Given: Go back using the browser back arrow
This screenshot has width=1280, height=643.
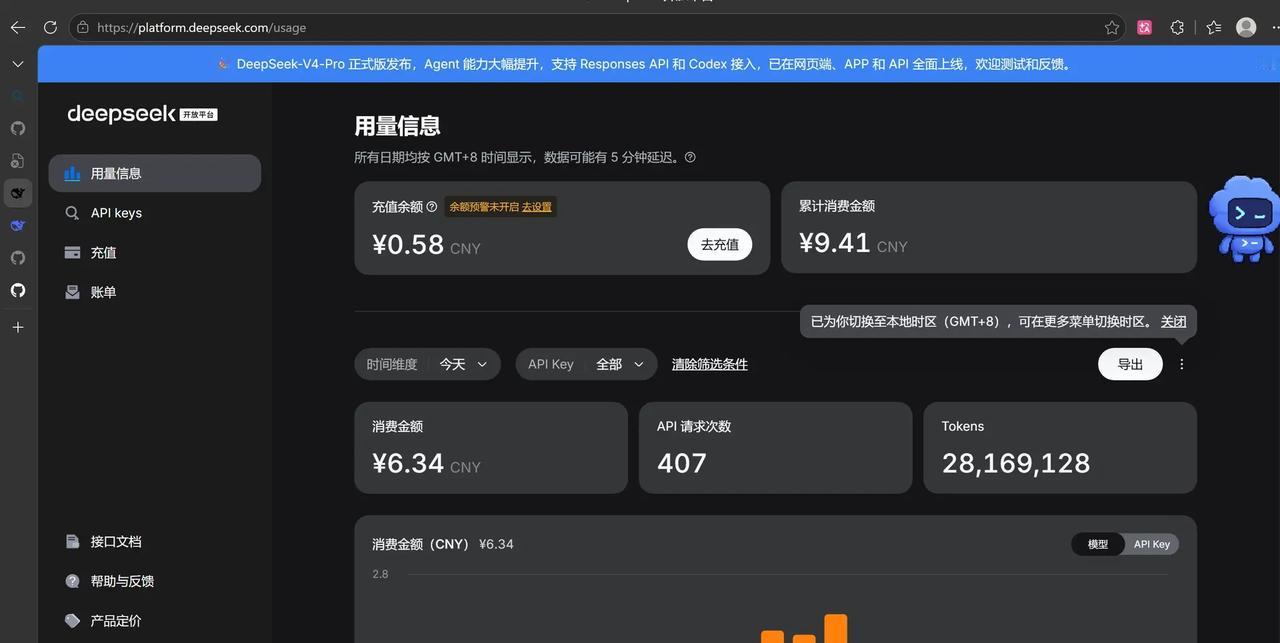Looking at the screenshot, I should pos(17,28).
